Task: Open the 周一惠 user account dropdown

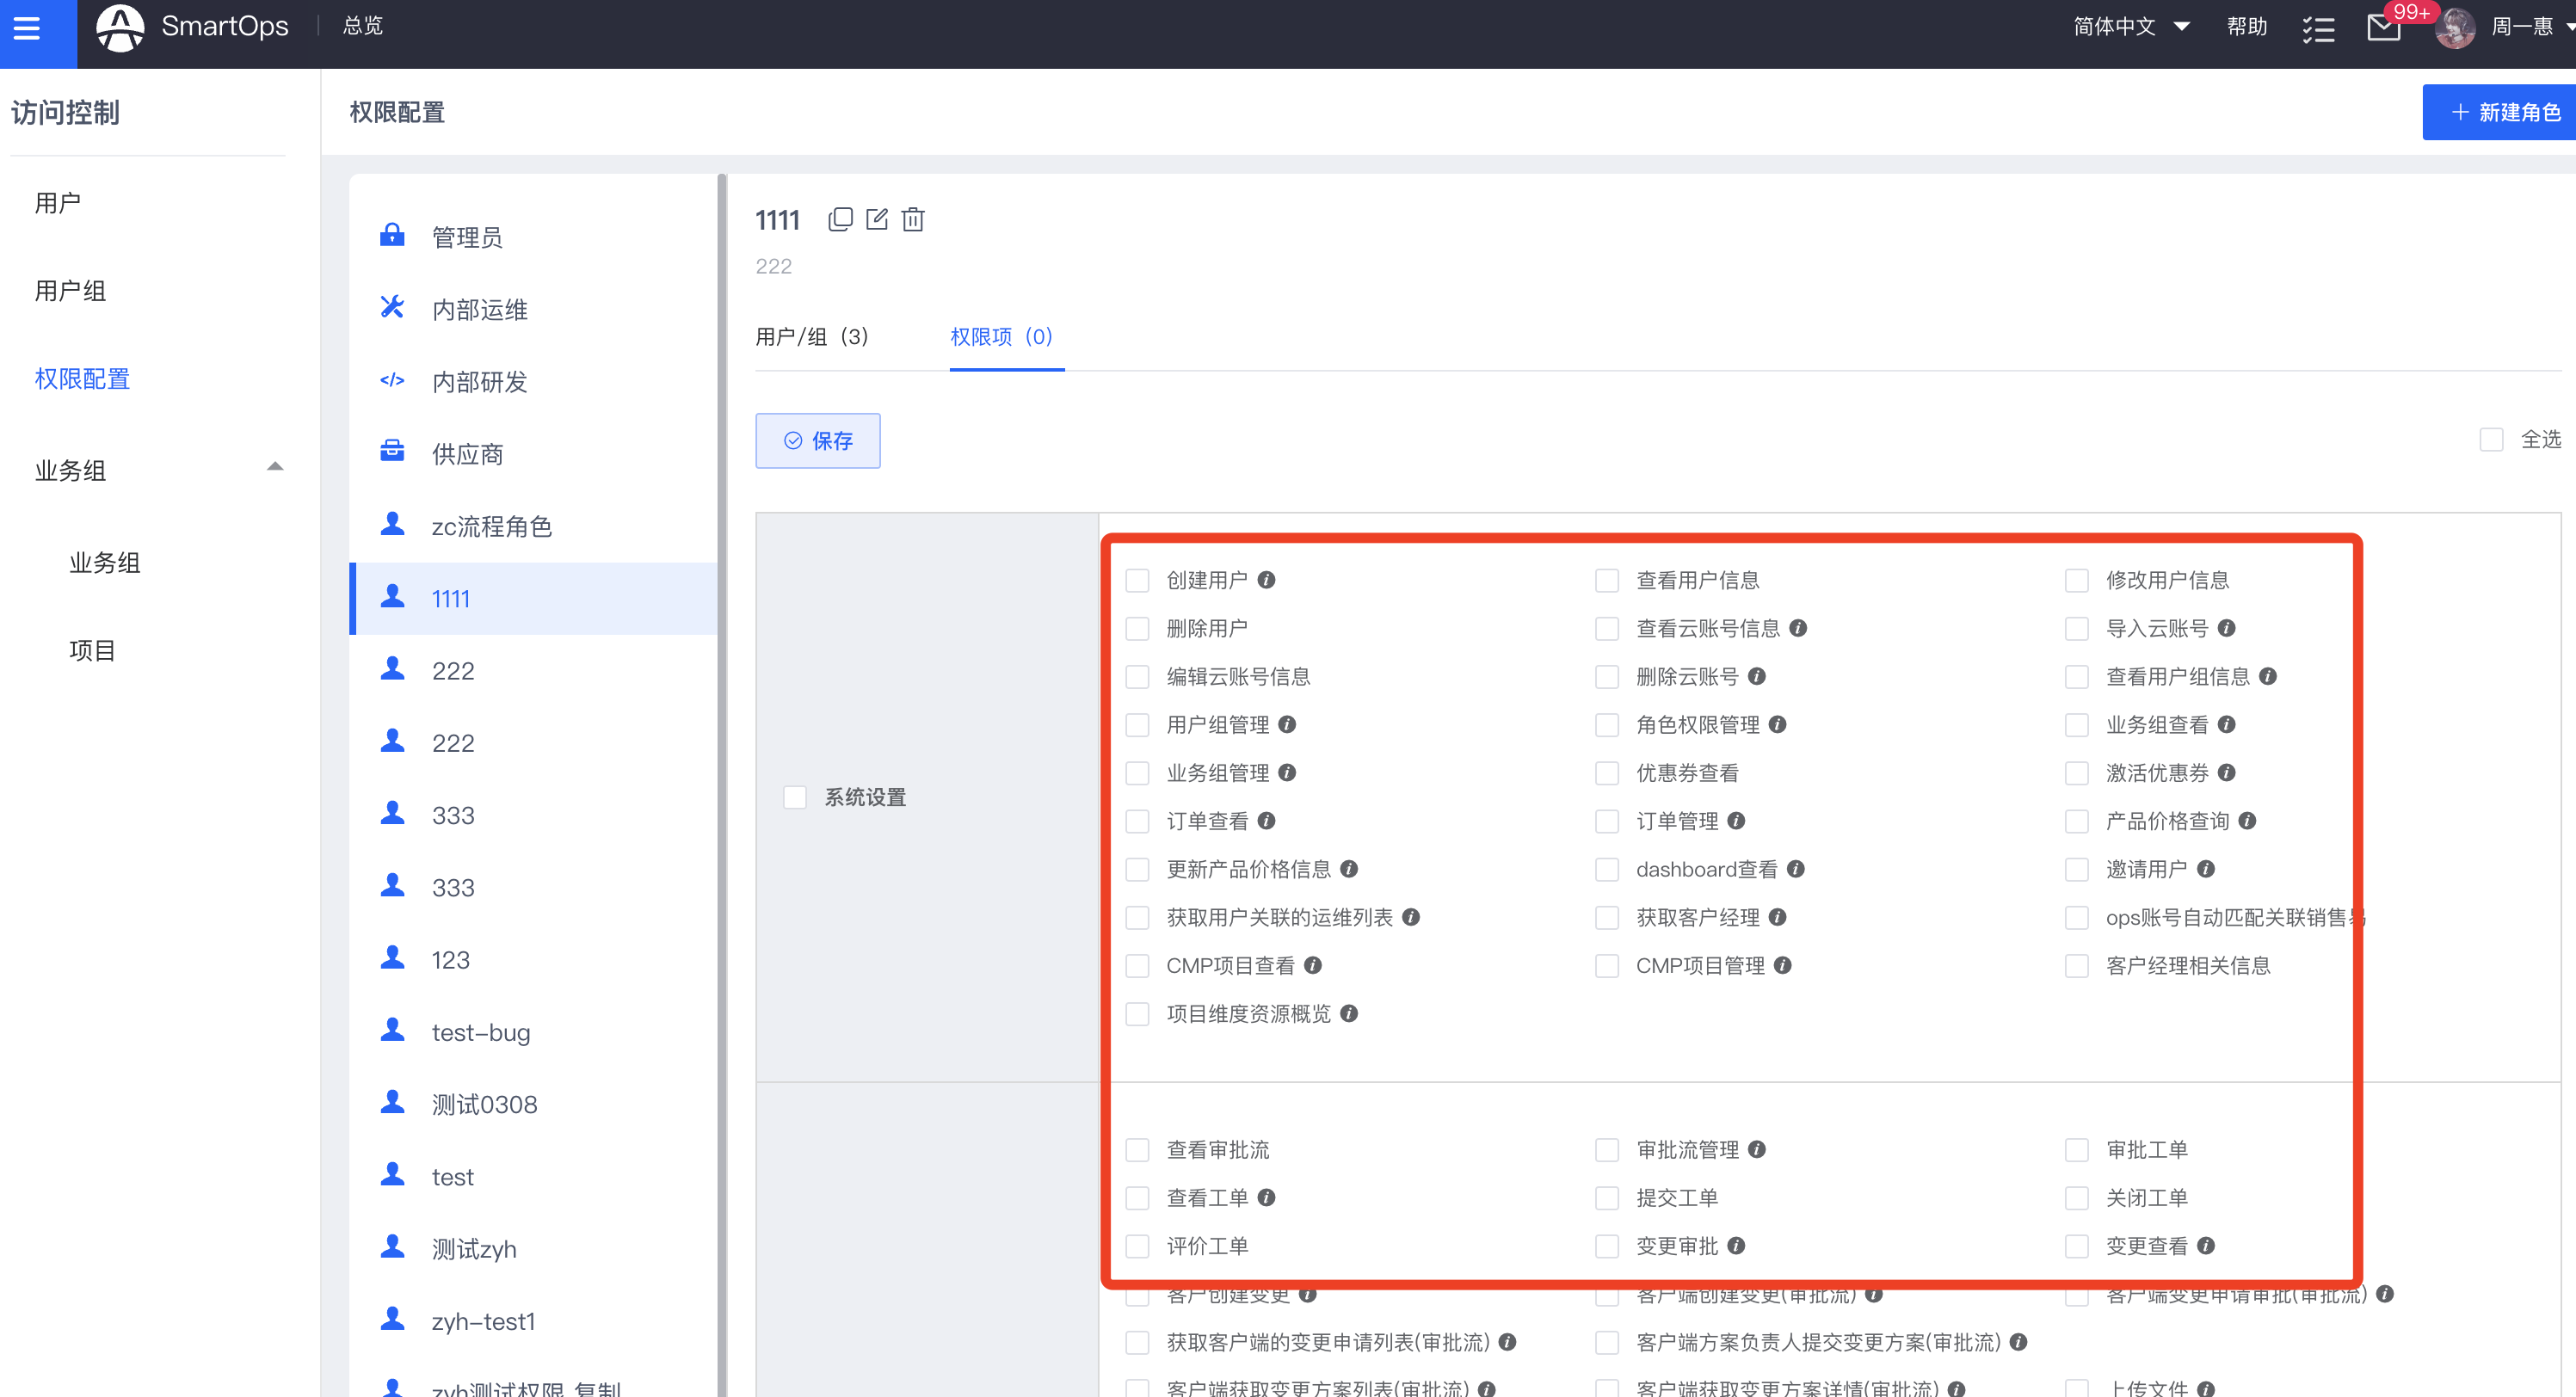Action: coord(2521,27)
